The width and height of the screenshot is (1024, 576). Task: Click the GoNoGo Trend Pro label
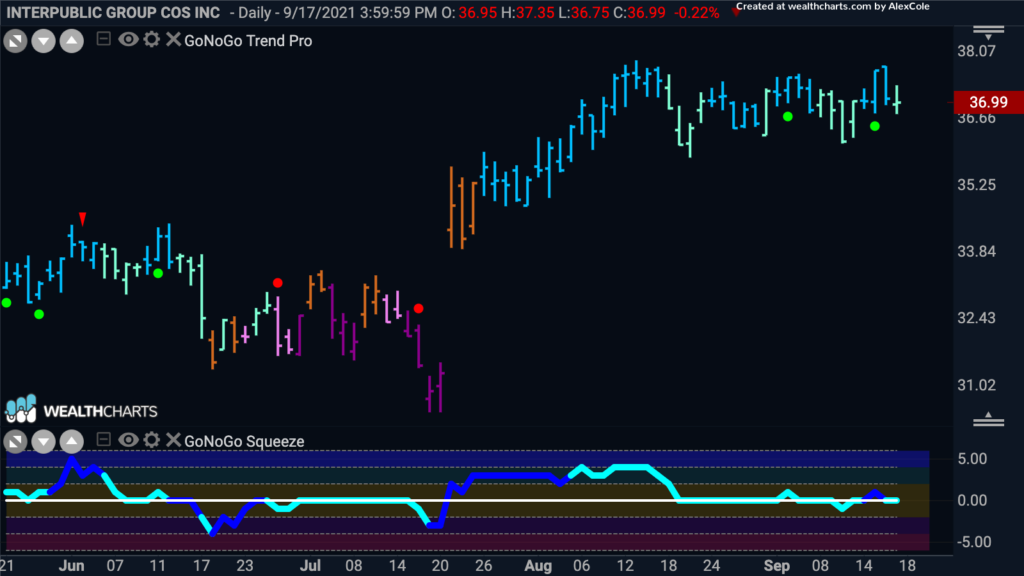[248, 40]
